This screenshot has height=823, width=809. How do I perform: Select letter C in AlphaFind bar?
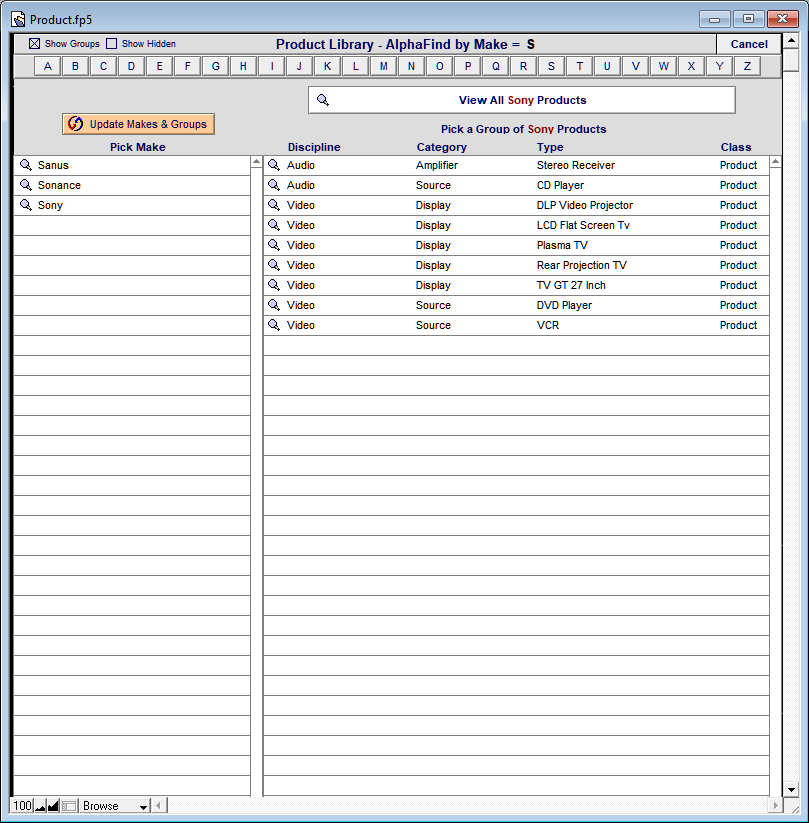coord(103,66)
